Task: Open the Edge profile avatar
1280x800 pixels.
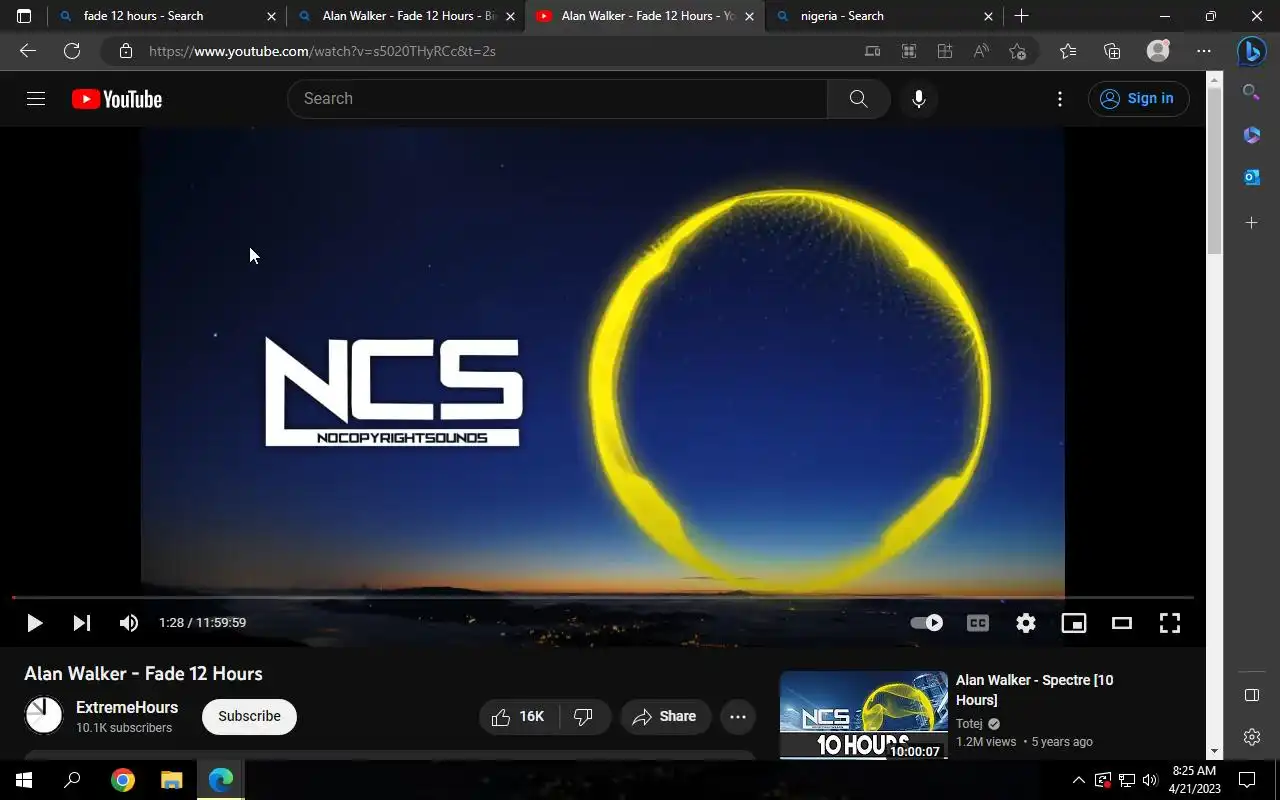Action: point(1158,51)
